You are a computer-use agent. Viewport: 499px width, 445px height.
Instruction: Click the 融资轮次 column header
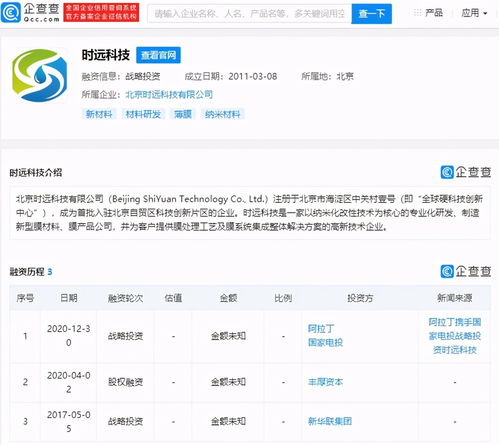125,298
